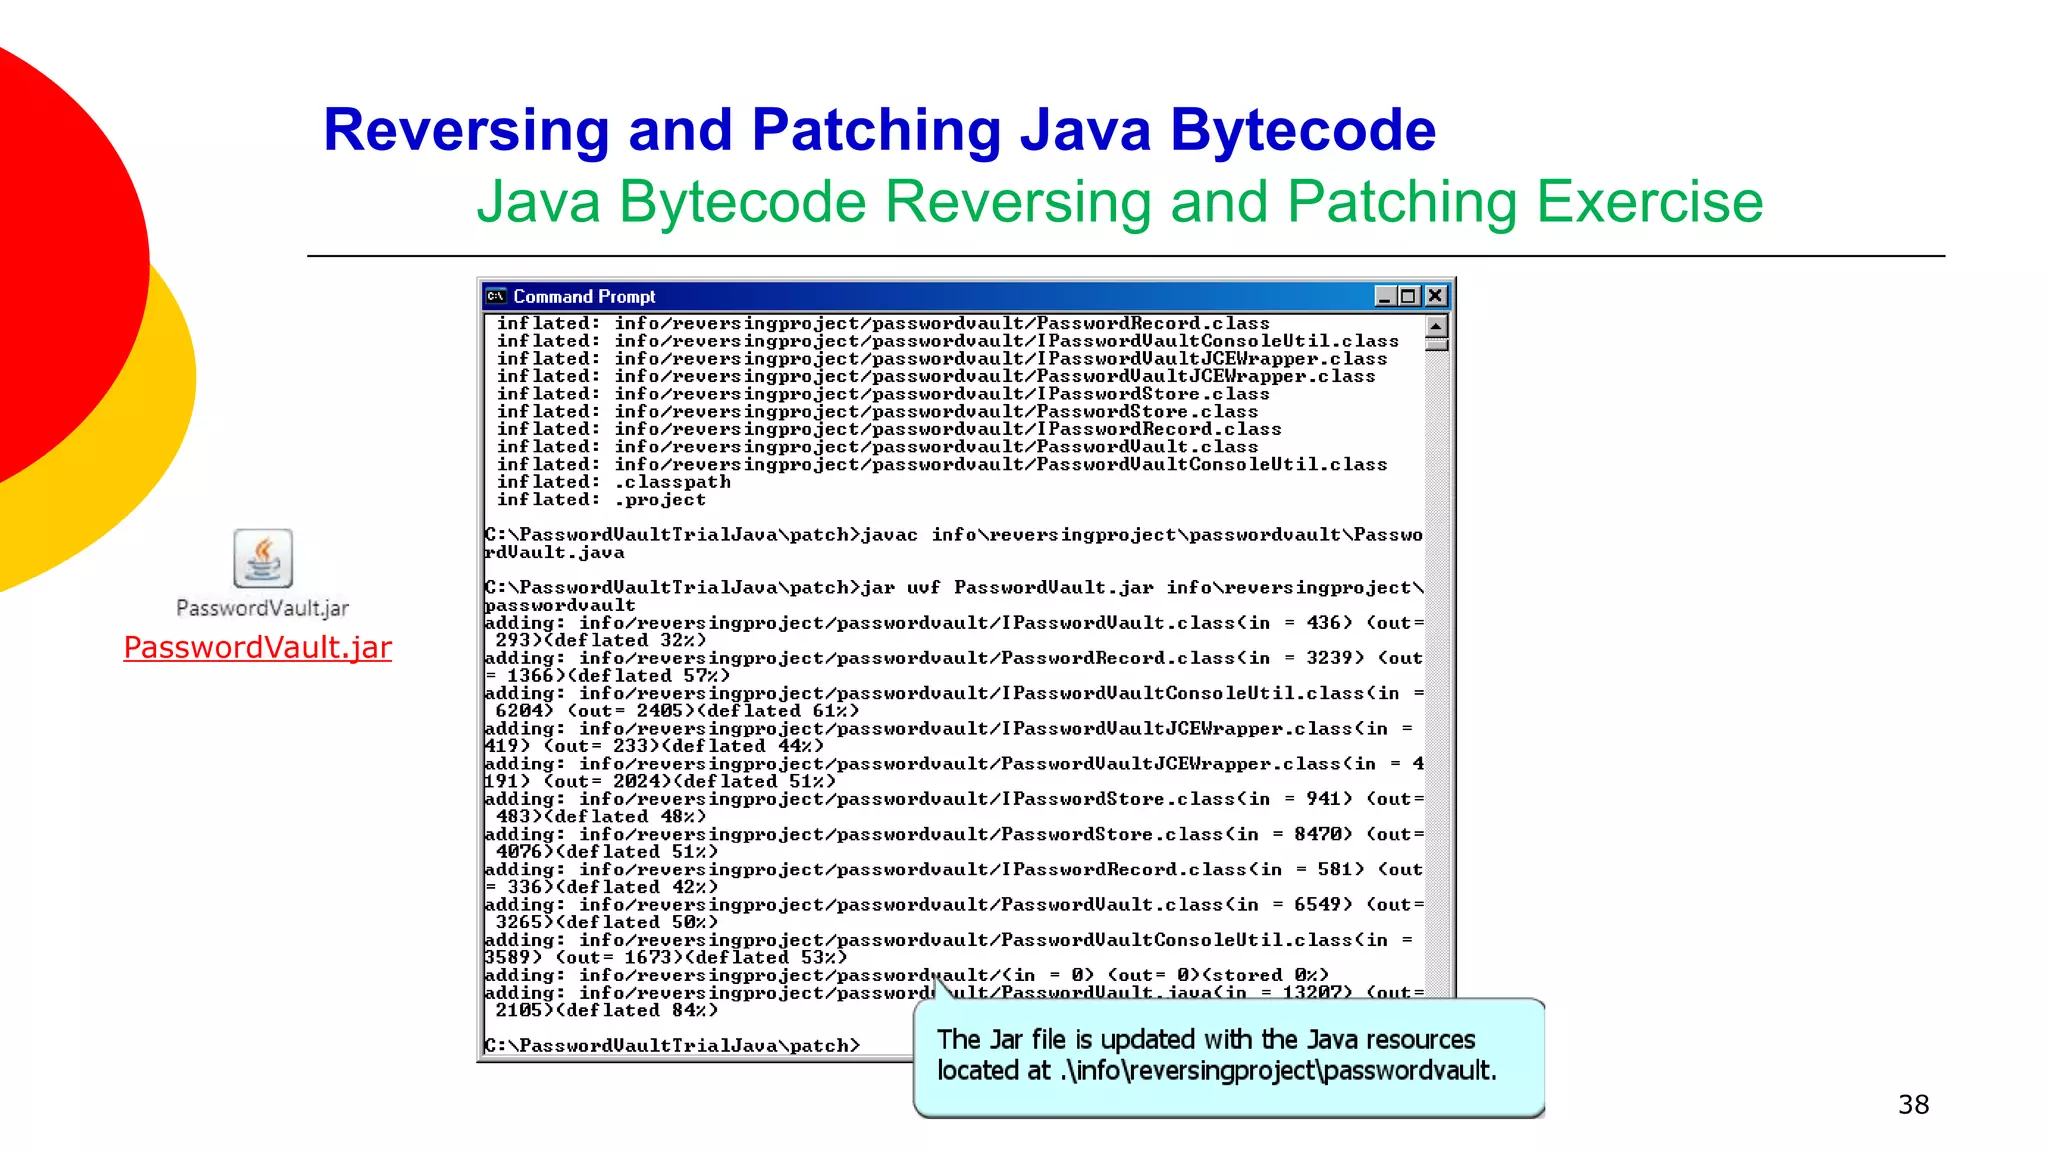Screen dimensions: 2048x1152
Task: Click the 'stored 0%' adding line
Action: pyautogui.click(x=907, y=975)
